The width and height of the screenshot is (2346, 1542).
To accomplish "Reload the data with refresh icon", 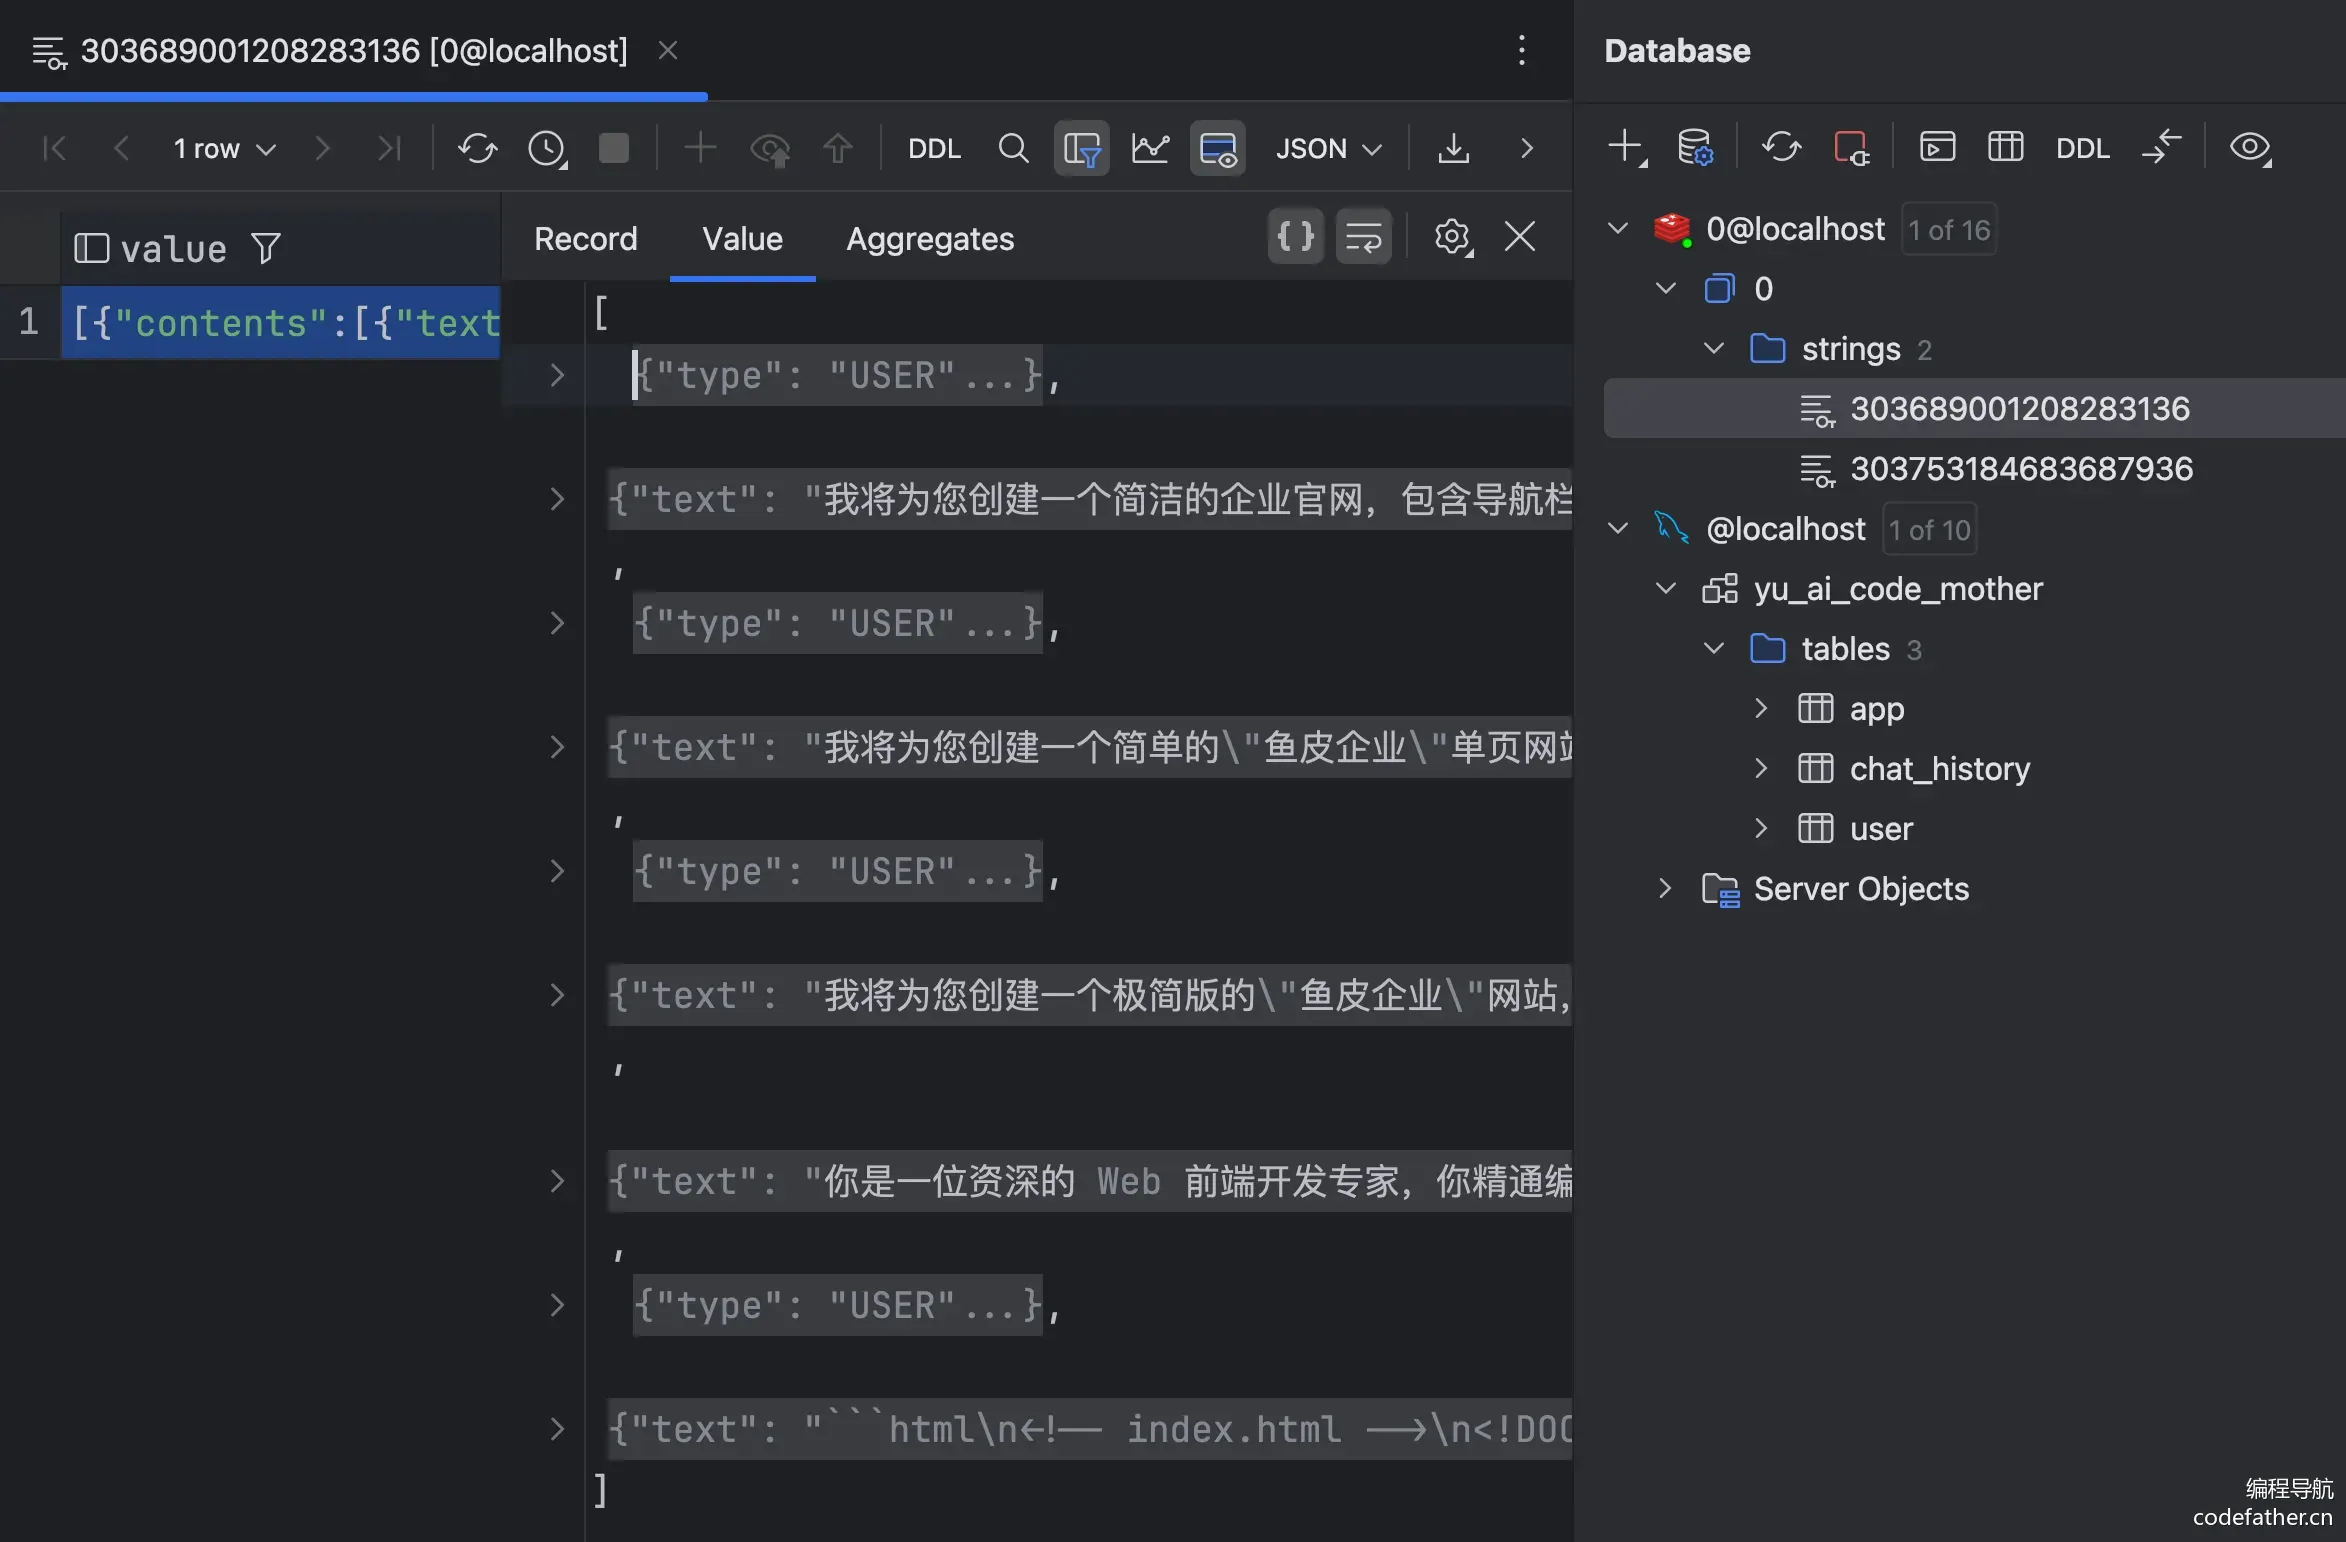I will pyautogui.click(x=477, y=149).
